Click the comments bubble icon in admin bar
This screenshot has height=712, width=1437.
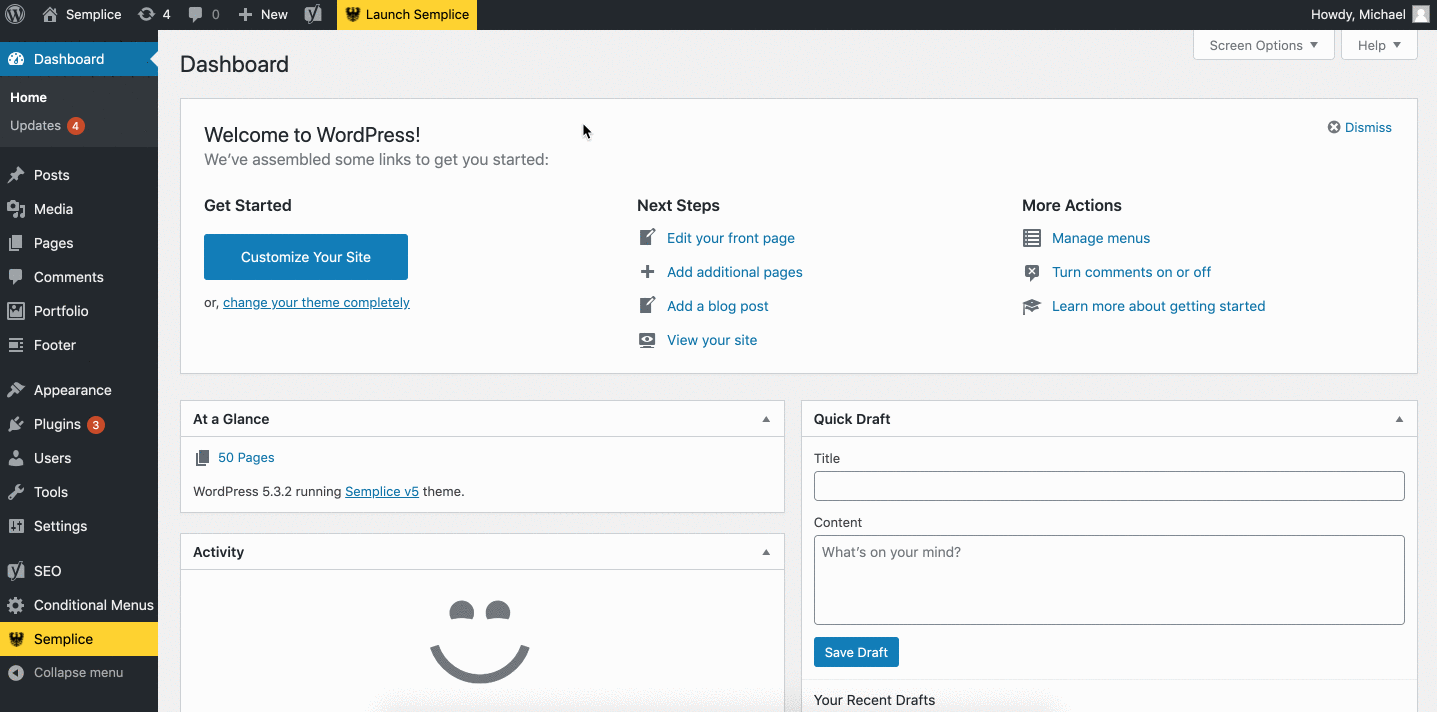[193, 14]
